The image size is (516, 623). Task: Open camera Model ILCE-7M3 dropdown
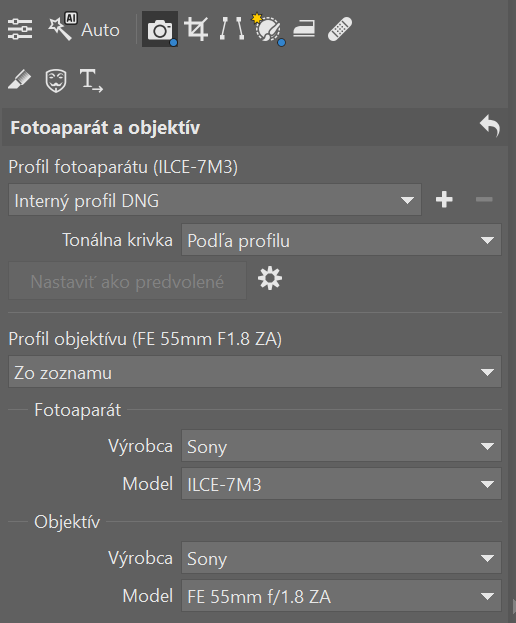[x=341, y=484]
